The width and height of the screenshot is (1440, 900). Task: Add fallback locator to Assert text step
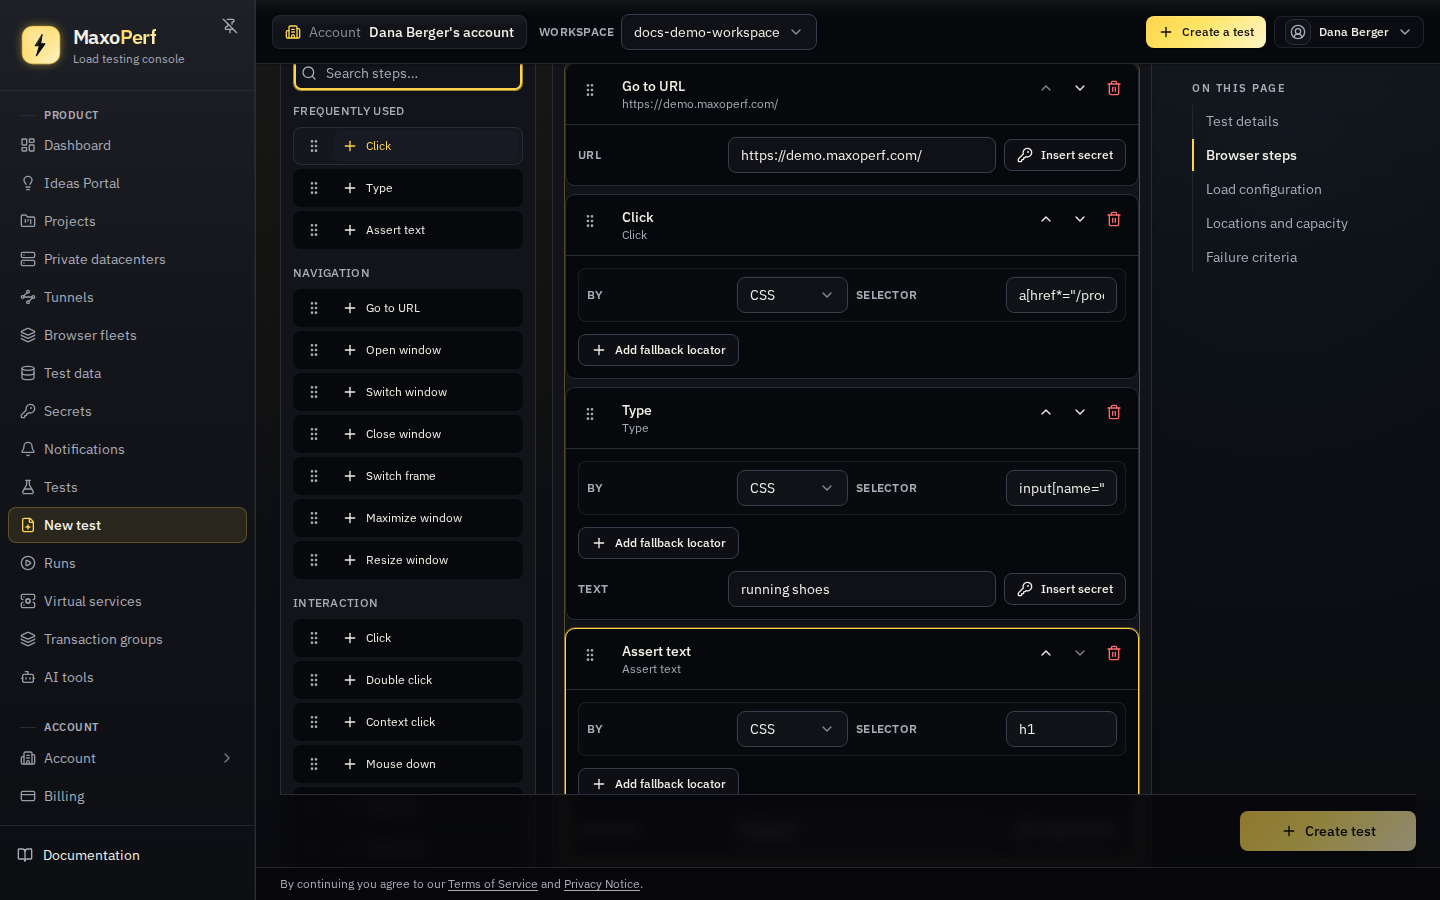[x=658, y=782]
